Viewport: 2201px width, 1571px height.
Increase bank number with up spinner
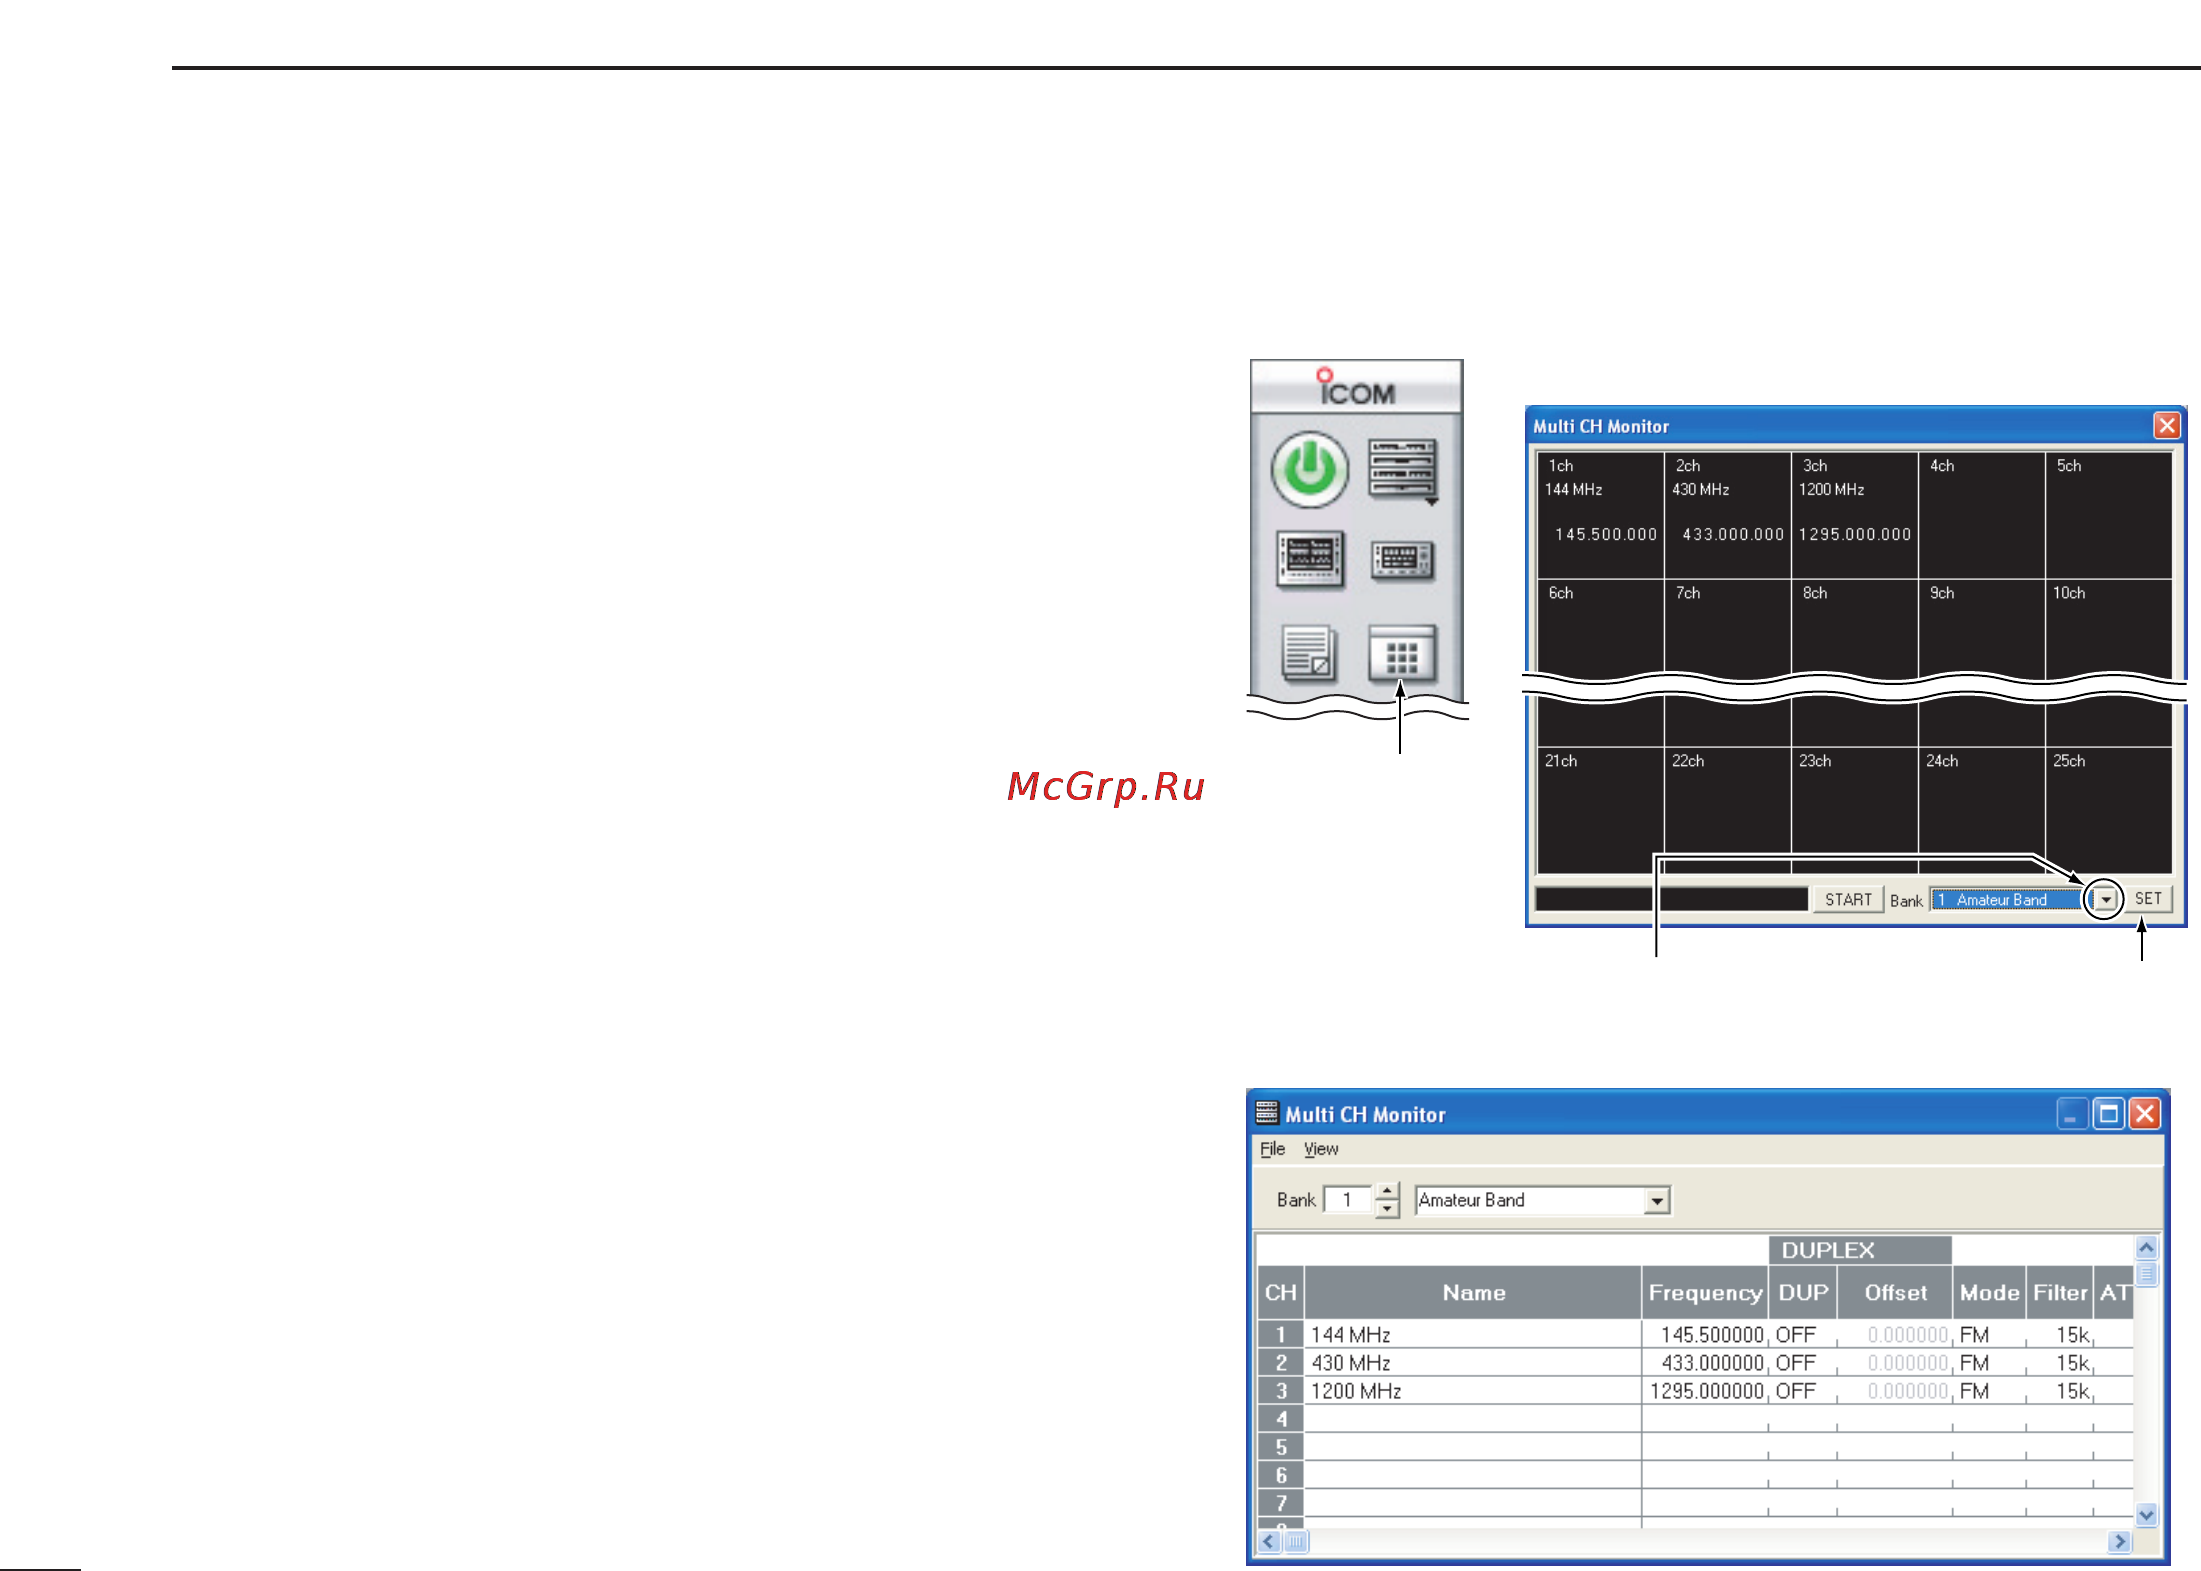point(1386,1192)
